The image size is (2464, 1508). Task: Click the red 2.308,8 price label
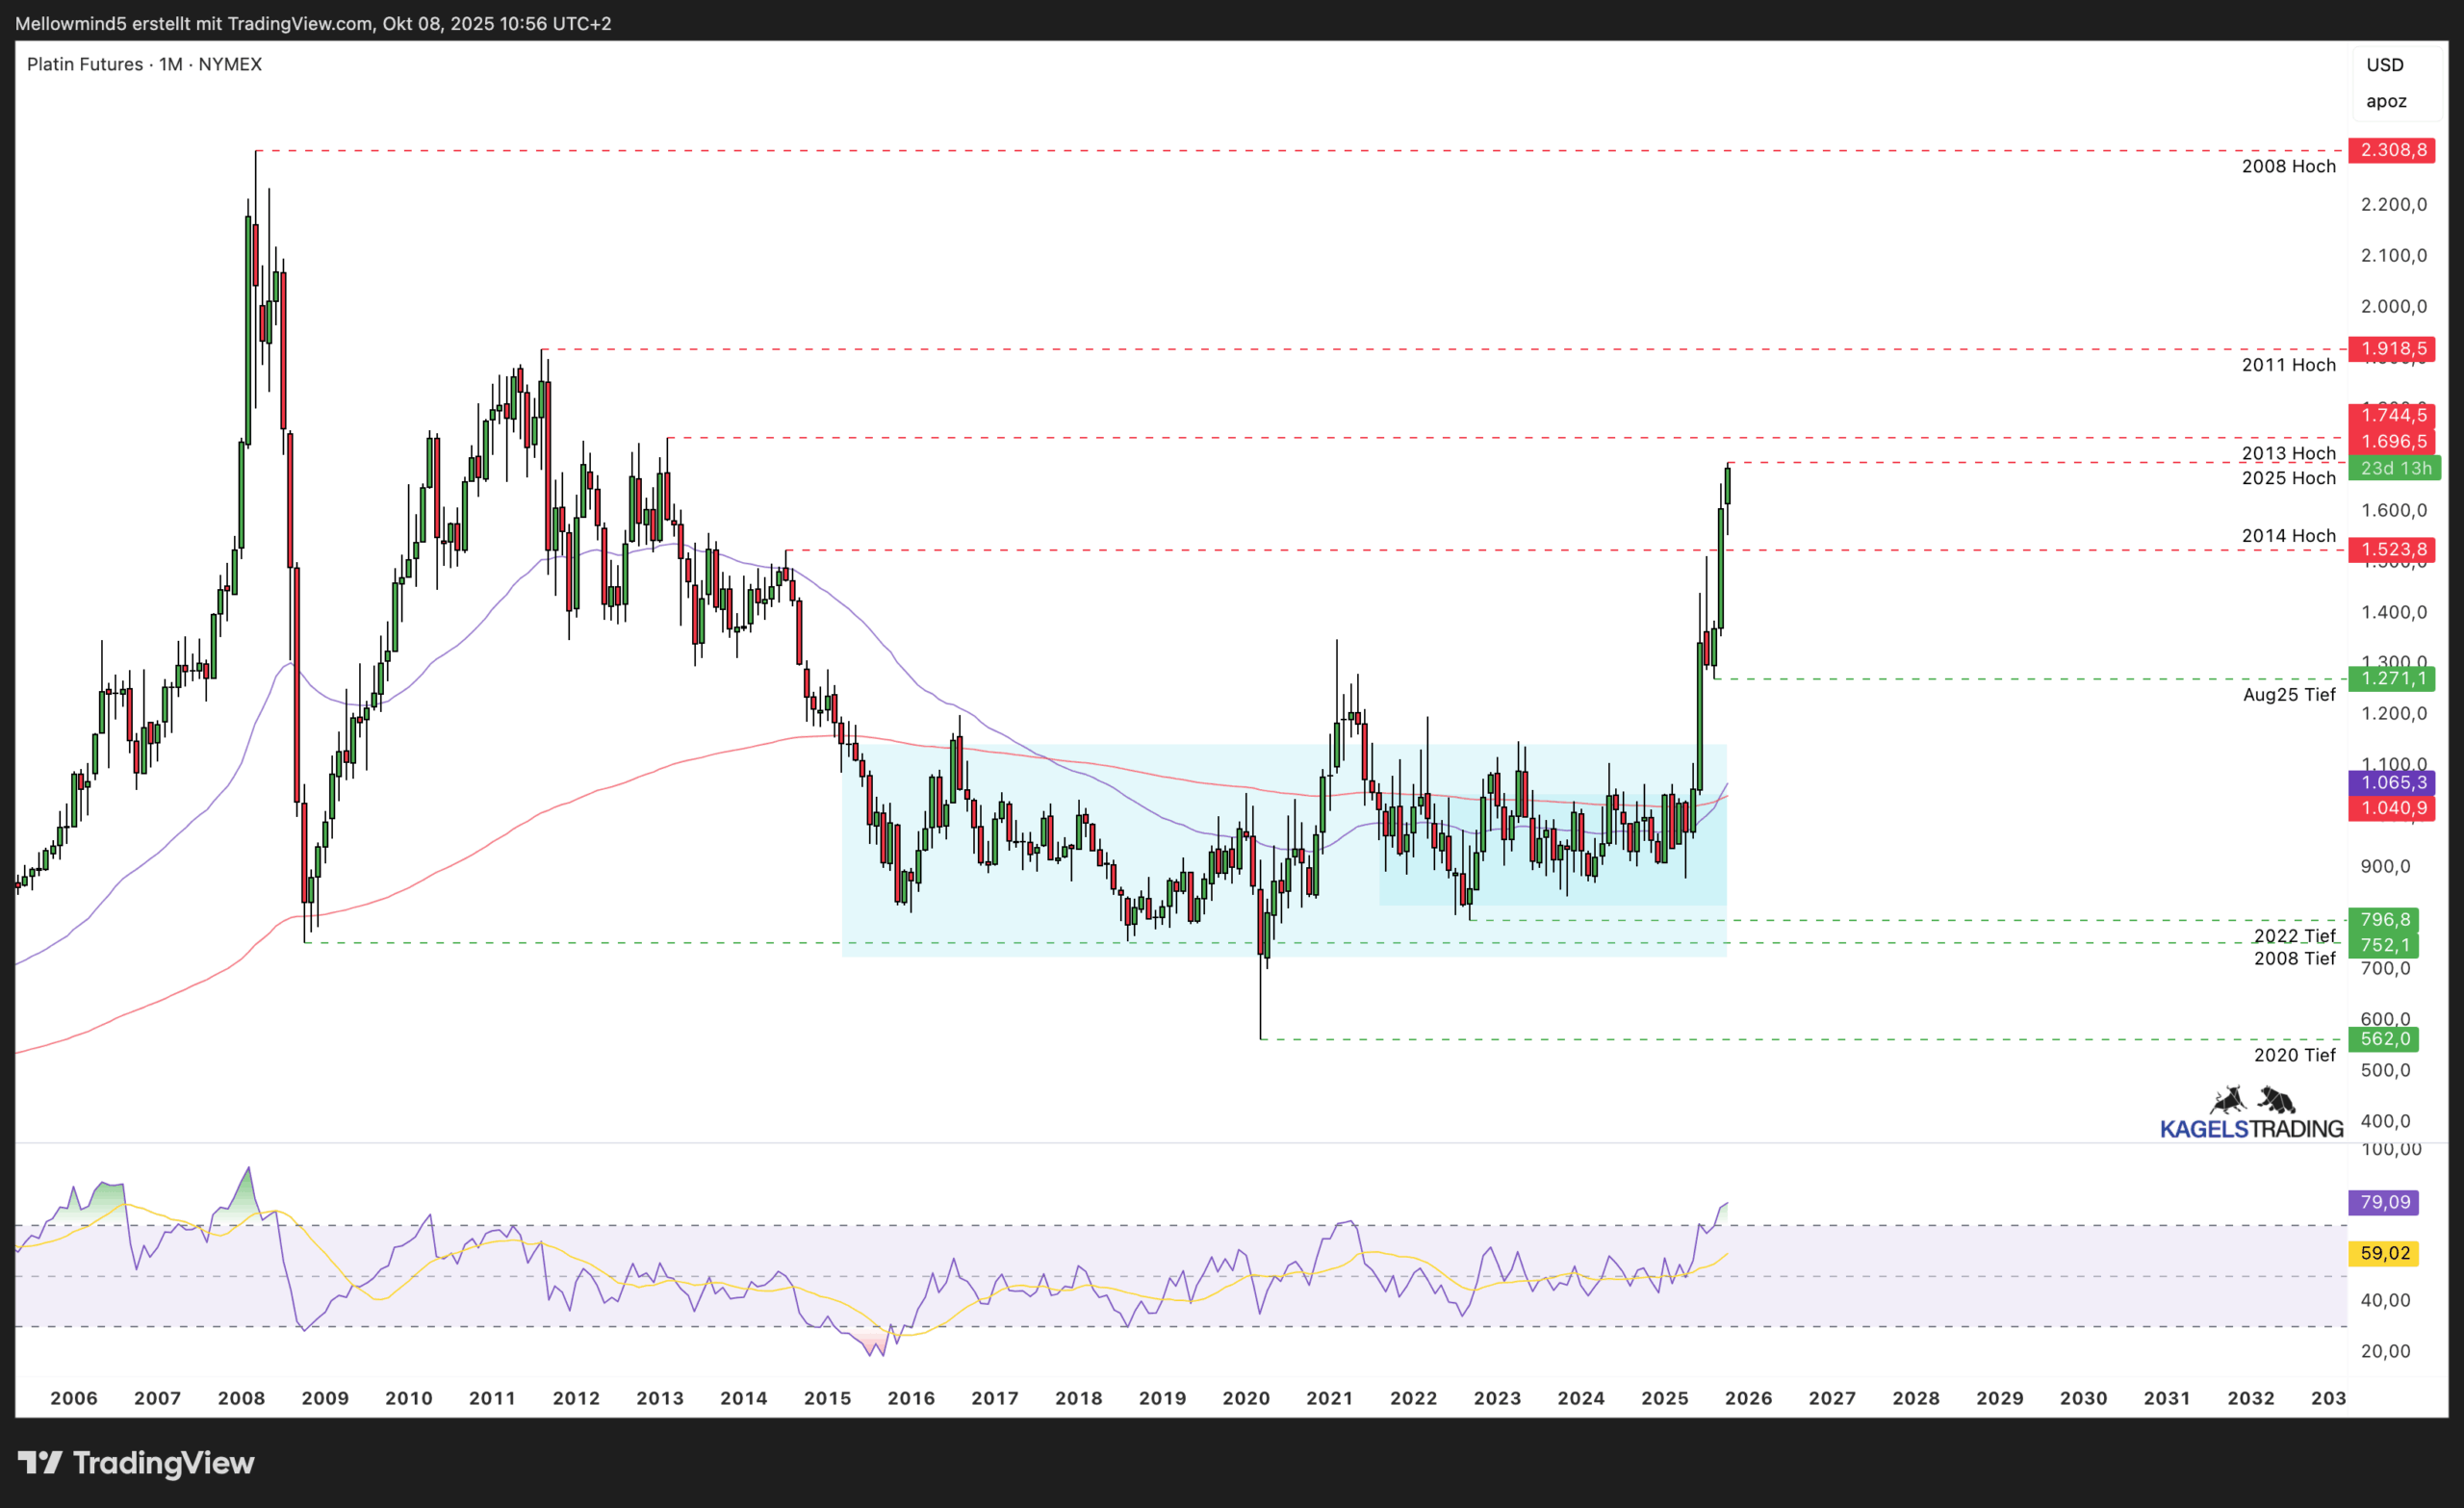click(x=2392, y=151)
